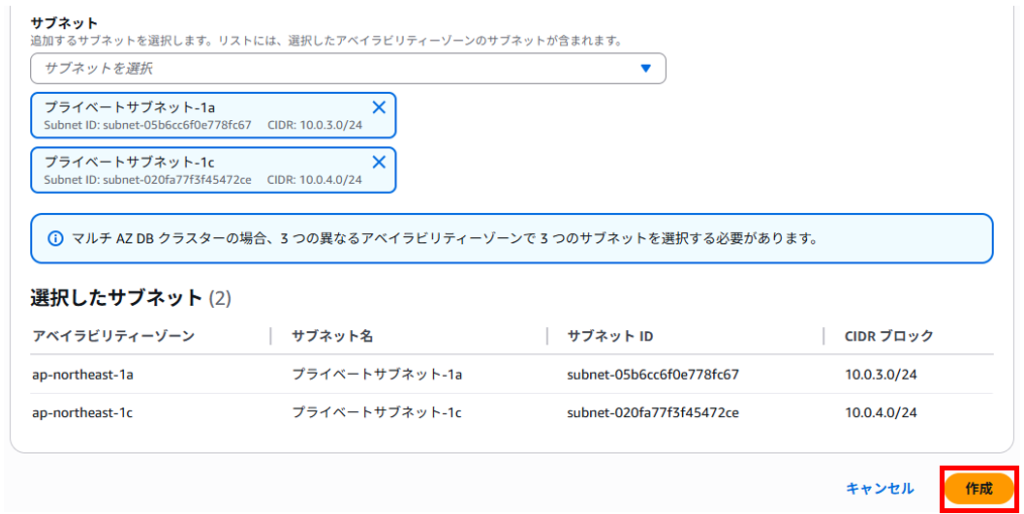This screenshot has height=514, width=1024.
Task: Click the 10.0.3.0/24 CIDR cell
Action: tap(881, 374)
